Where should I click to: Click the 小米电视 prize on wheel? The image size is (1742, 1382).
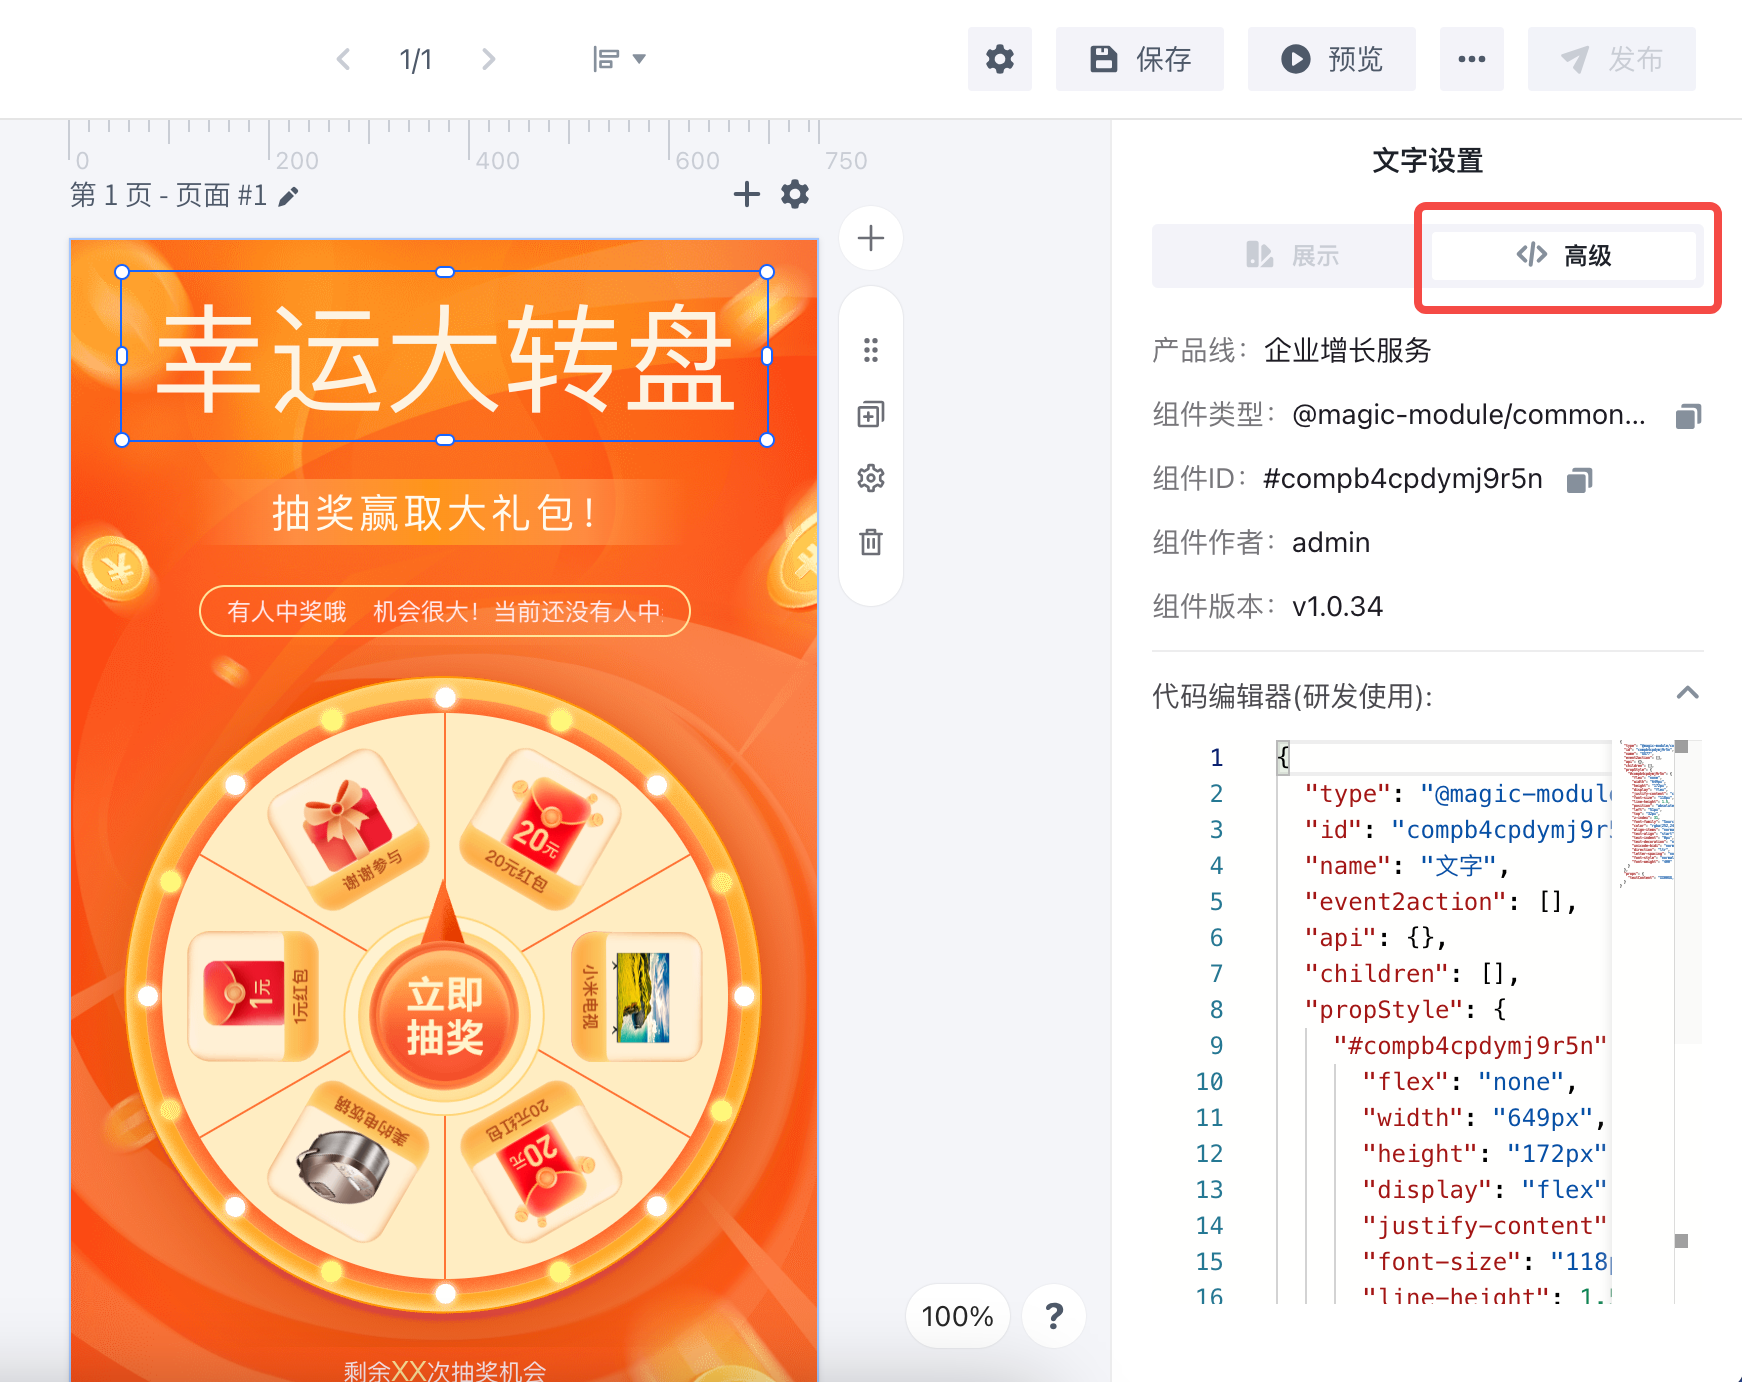tap(637, 996)
